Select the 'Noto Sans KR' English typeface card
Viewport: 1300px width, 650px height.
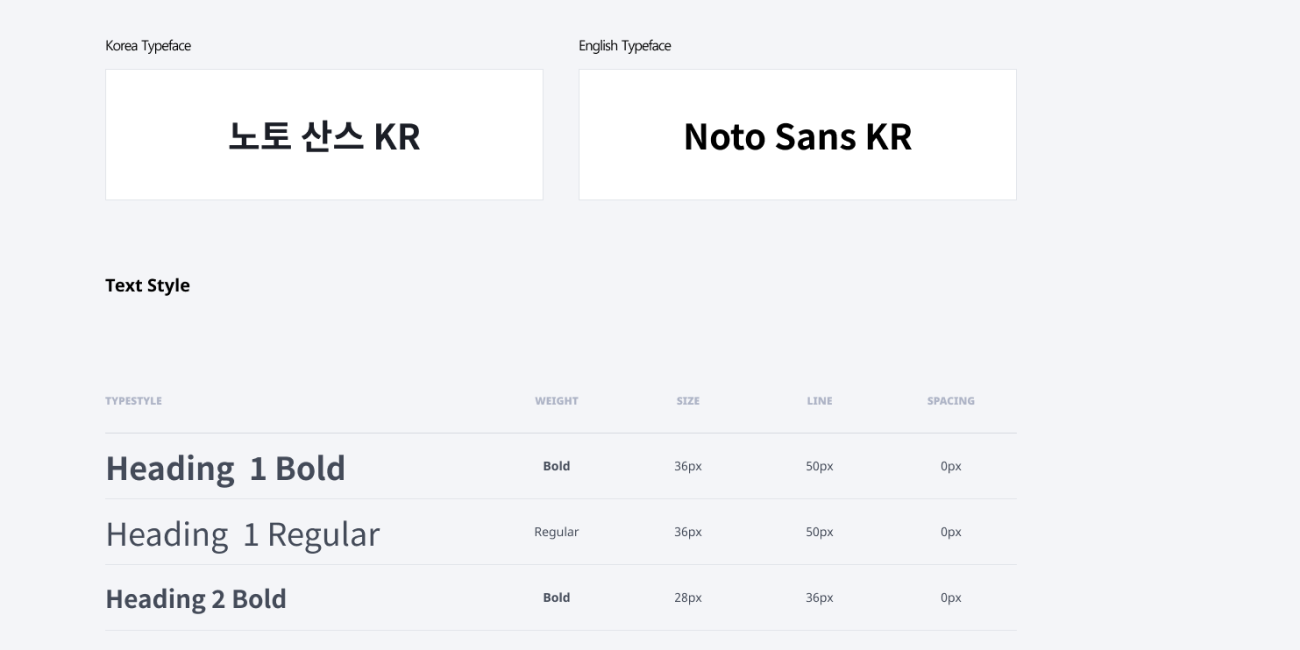tap(797, 135)
